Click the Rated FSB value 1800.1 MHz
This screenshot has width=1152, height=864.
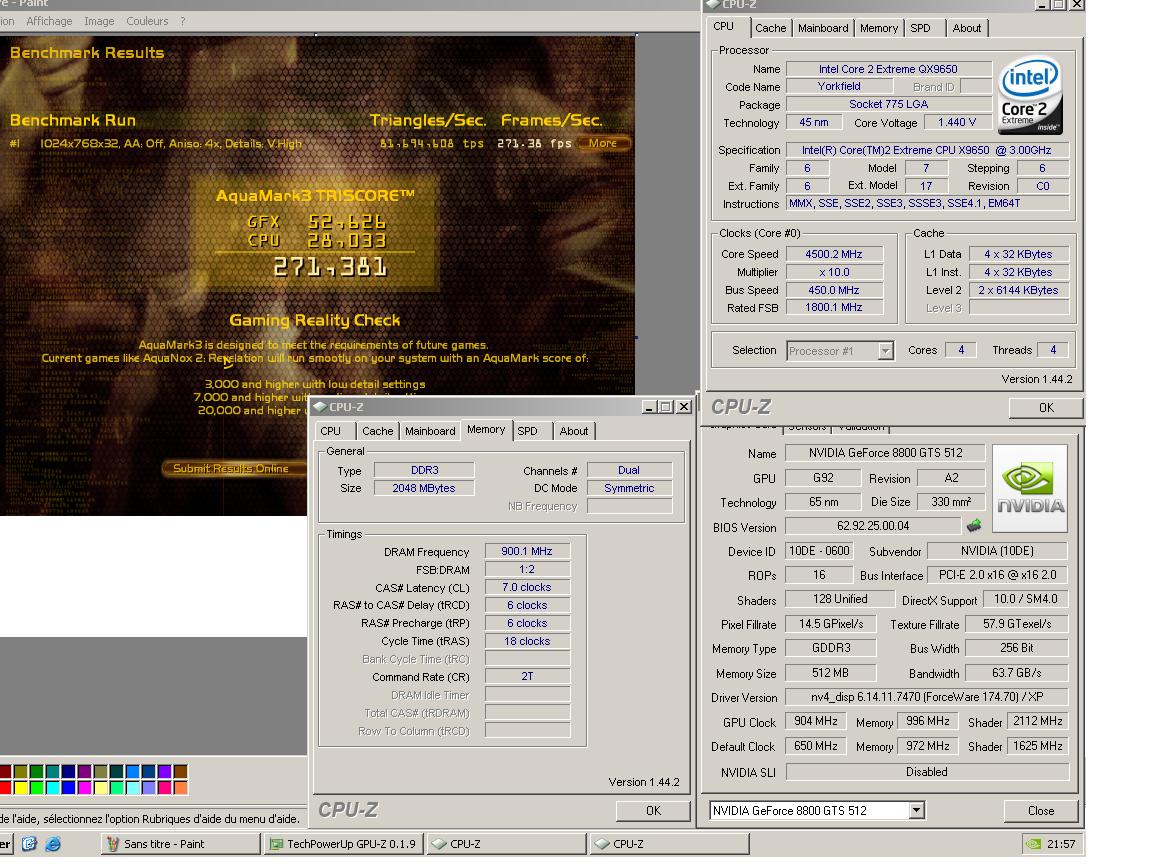pyautogui.click(x=834, y=307)
